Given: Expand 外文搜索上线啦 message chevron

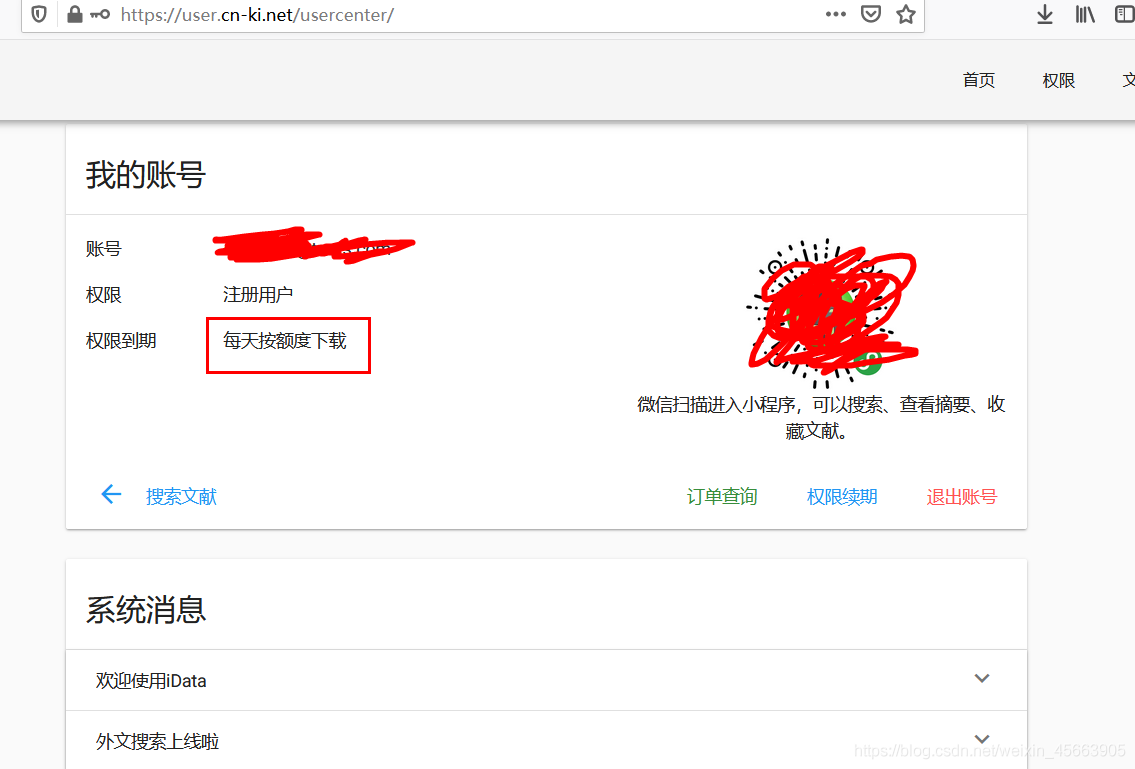Looking at the screenshot, I should click(982, 739).
